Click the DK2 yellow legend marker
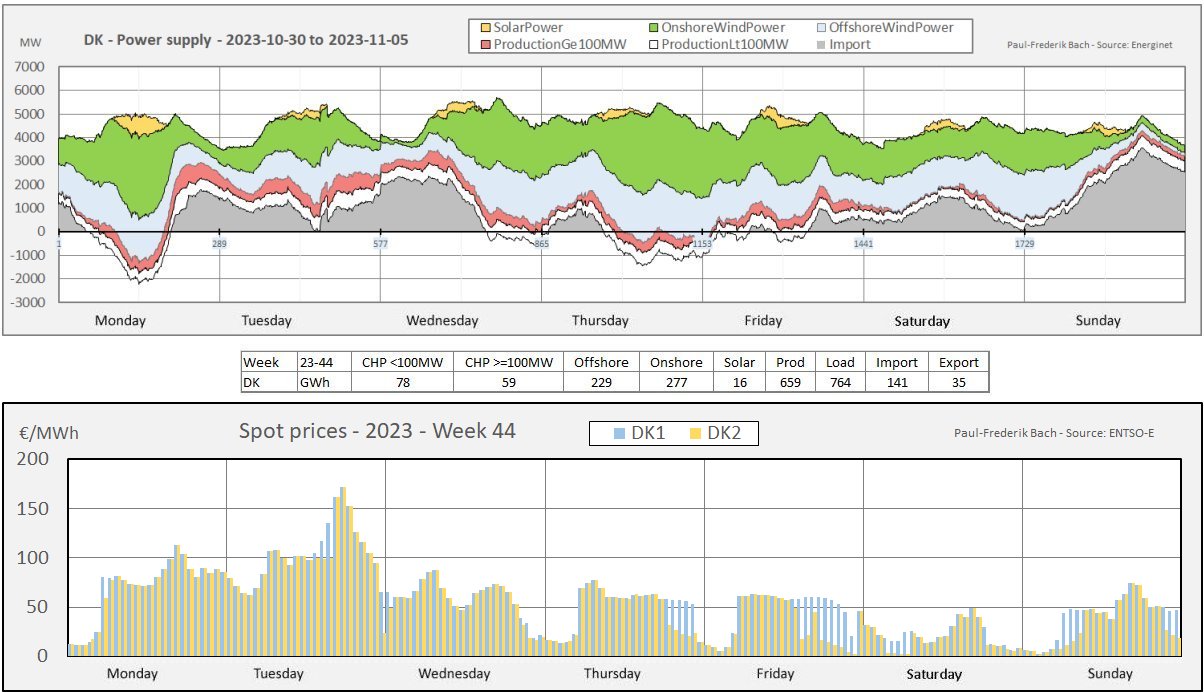Screen dimensions: 1204x692 (691, 433)
